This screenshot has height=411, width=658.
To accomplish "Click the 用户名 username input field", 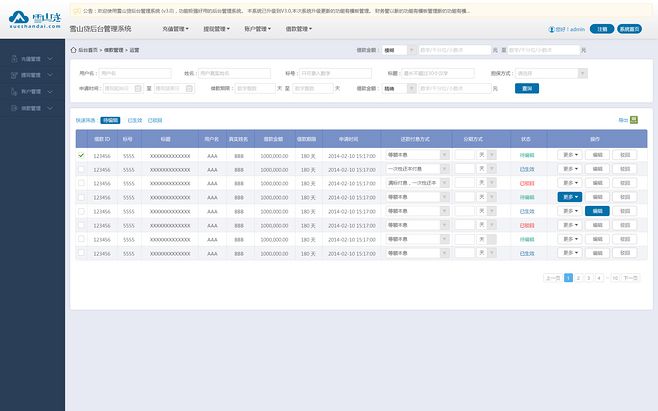I will click(135, 73).
